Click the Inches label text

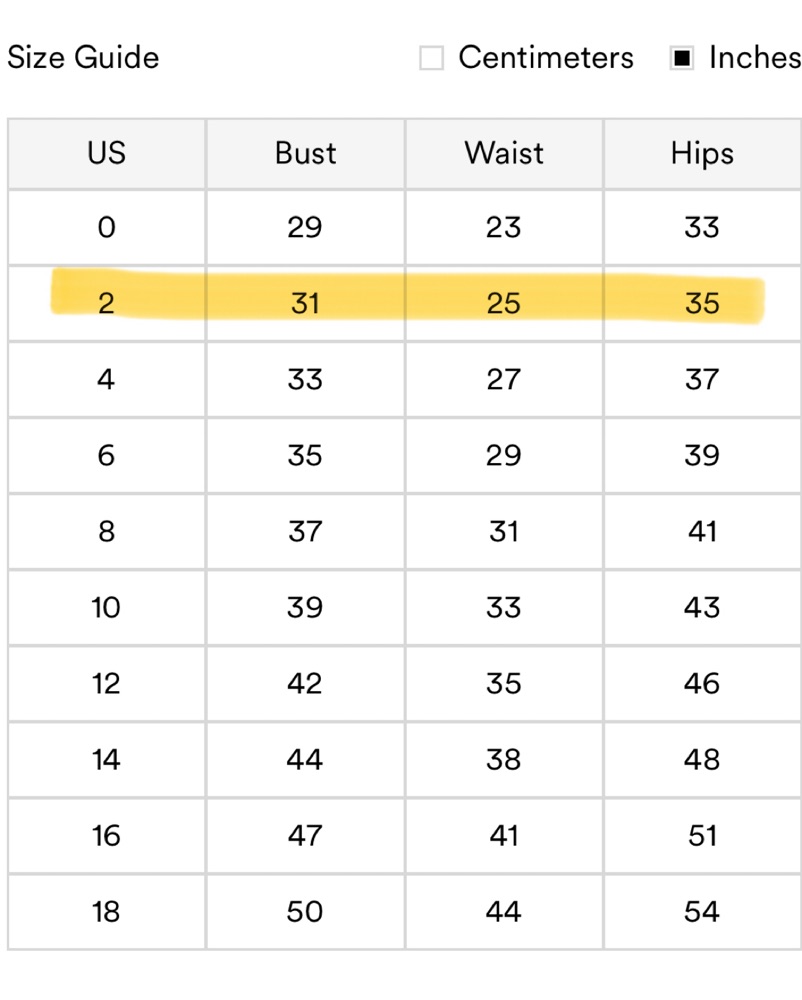[754, 58]
